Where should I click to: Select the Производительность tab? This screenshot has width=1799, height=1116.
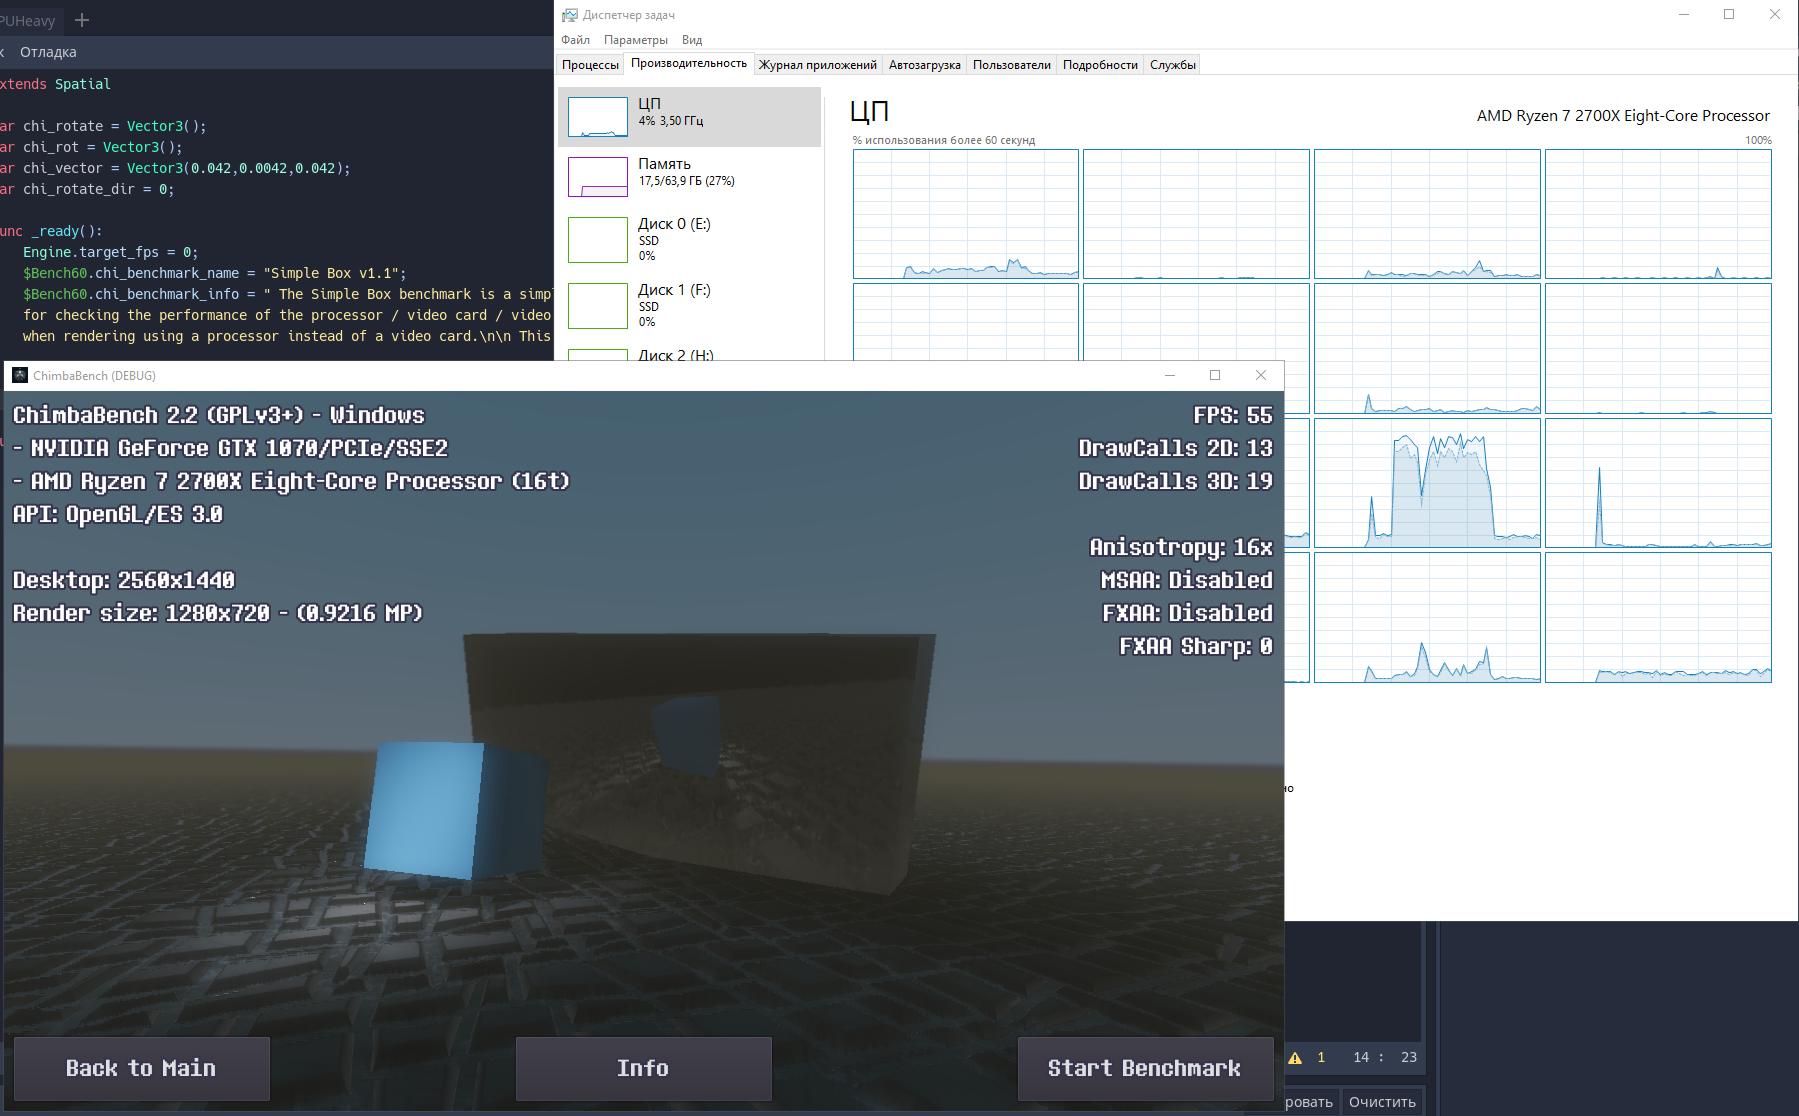point(689,63)
